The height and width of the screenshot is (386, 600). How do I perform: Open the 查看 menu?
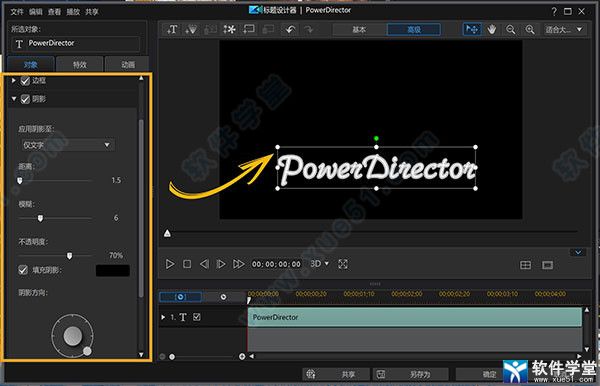click(x=54, y=12)
